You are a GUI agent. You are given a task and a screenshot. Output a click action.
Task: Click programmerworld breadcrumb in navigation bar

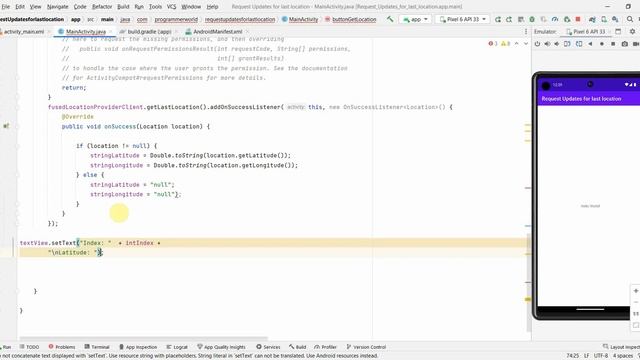176,19
